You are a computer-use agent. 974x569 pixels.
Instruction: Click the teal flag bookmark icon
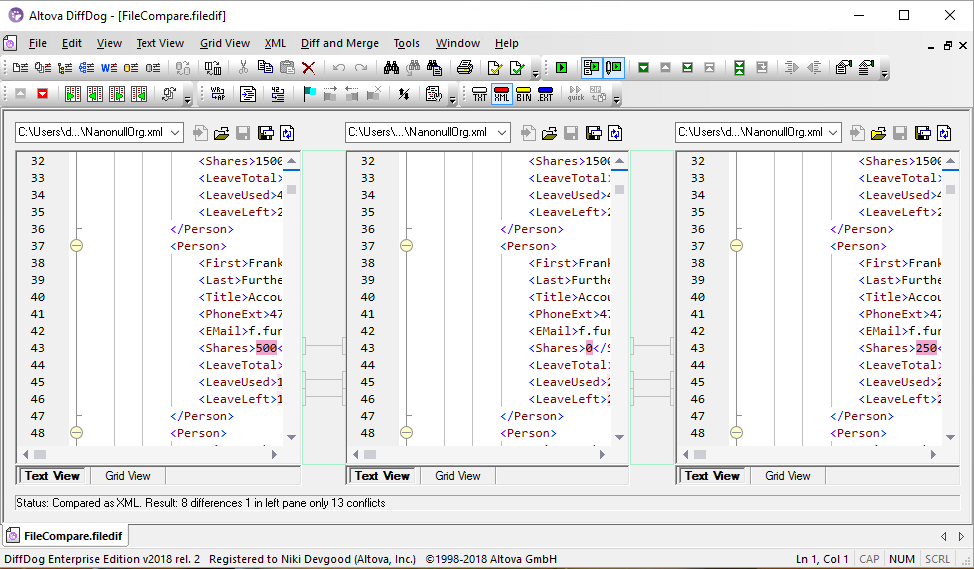click(x=309, y=94)
